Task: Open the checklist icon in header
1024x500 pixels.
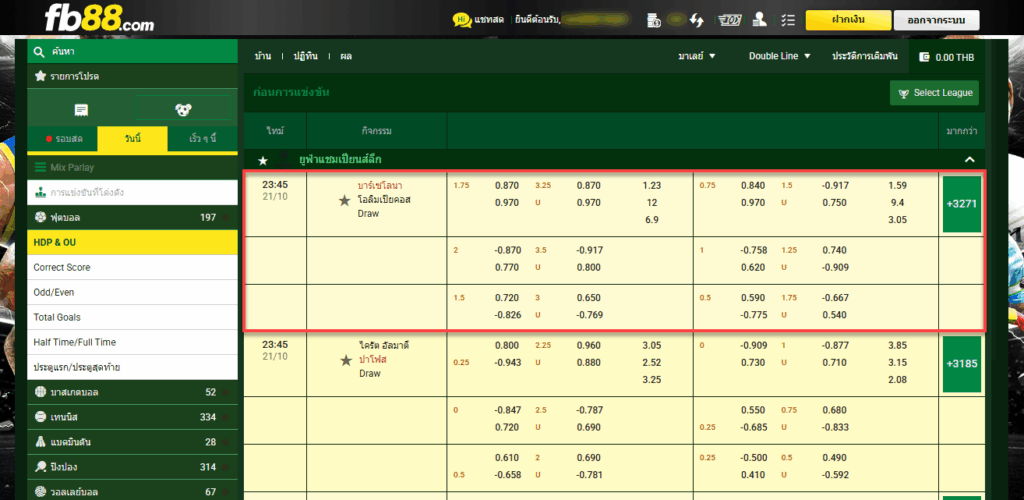Action: coord(788,20)
